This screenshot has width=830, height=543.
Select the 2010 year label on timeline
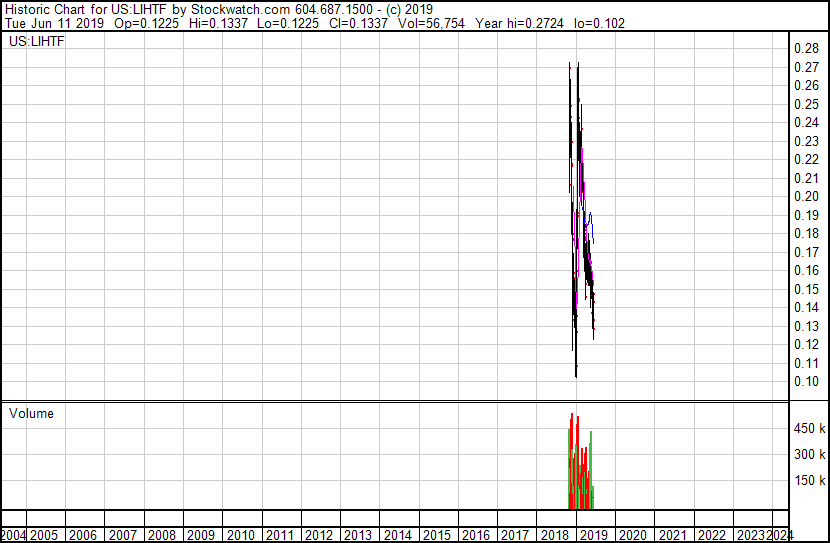[240, 535]
